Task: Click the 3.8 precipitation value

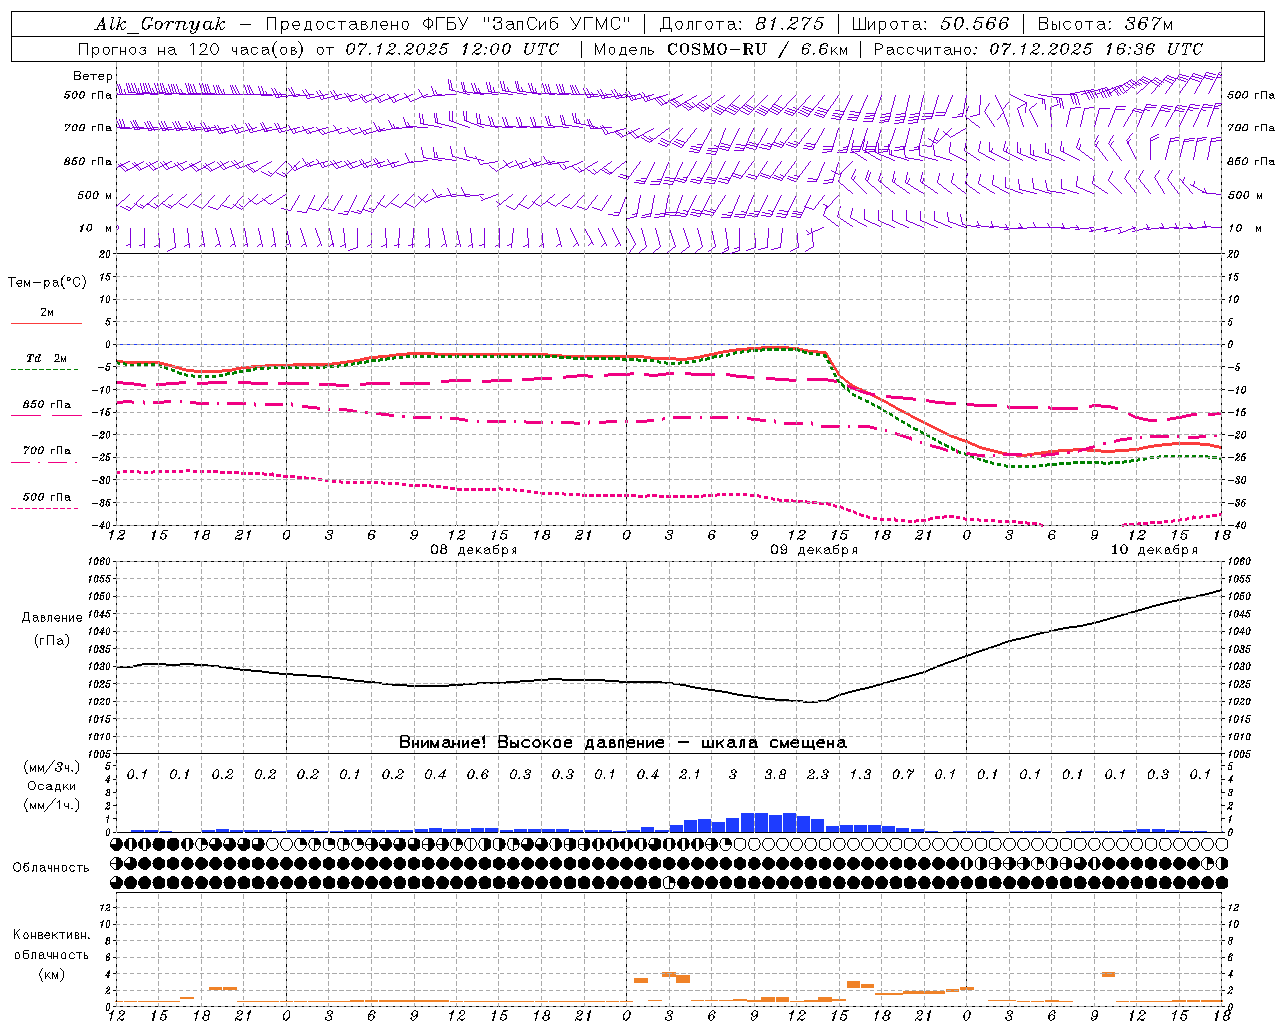Action: 775,774
